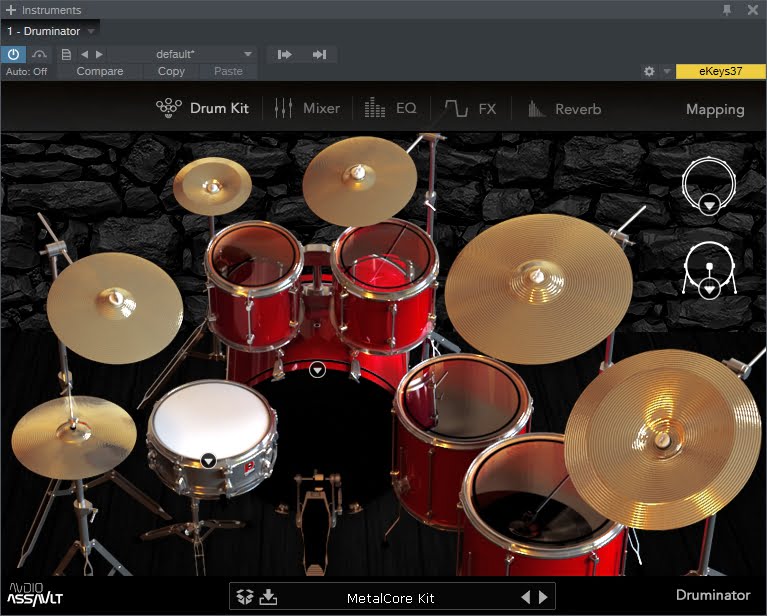Open the snare selector dropdown arrow
The height and width of the screenshot is (616, 767).
coord(208,460)
